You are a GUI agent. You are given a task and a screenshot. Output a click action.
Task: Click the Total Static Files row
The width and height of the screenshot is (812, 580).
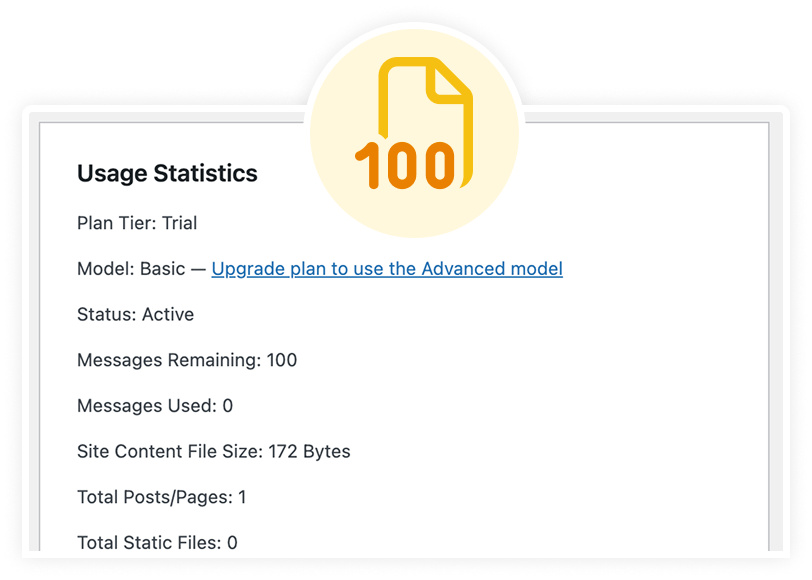[156, 542]
